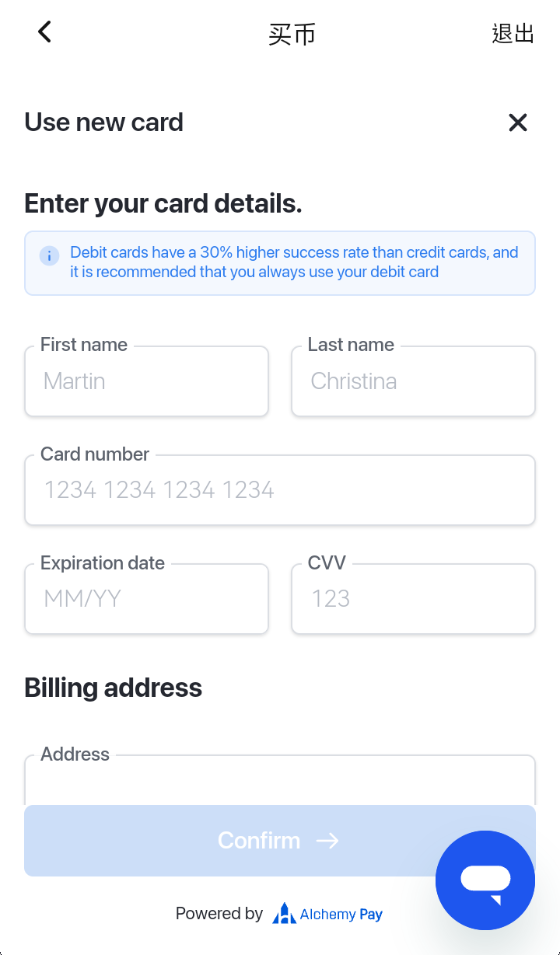Open the Alchemy Pay text link
This screenshot has height=955, width=560.
tap(341, 914)
